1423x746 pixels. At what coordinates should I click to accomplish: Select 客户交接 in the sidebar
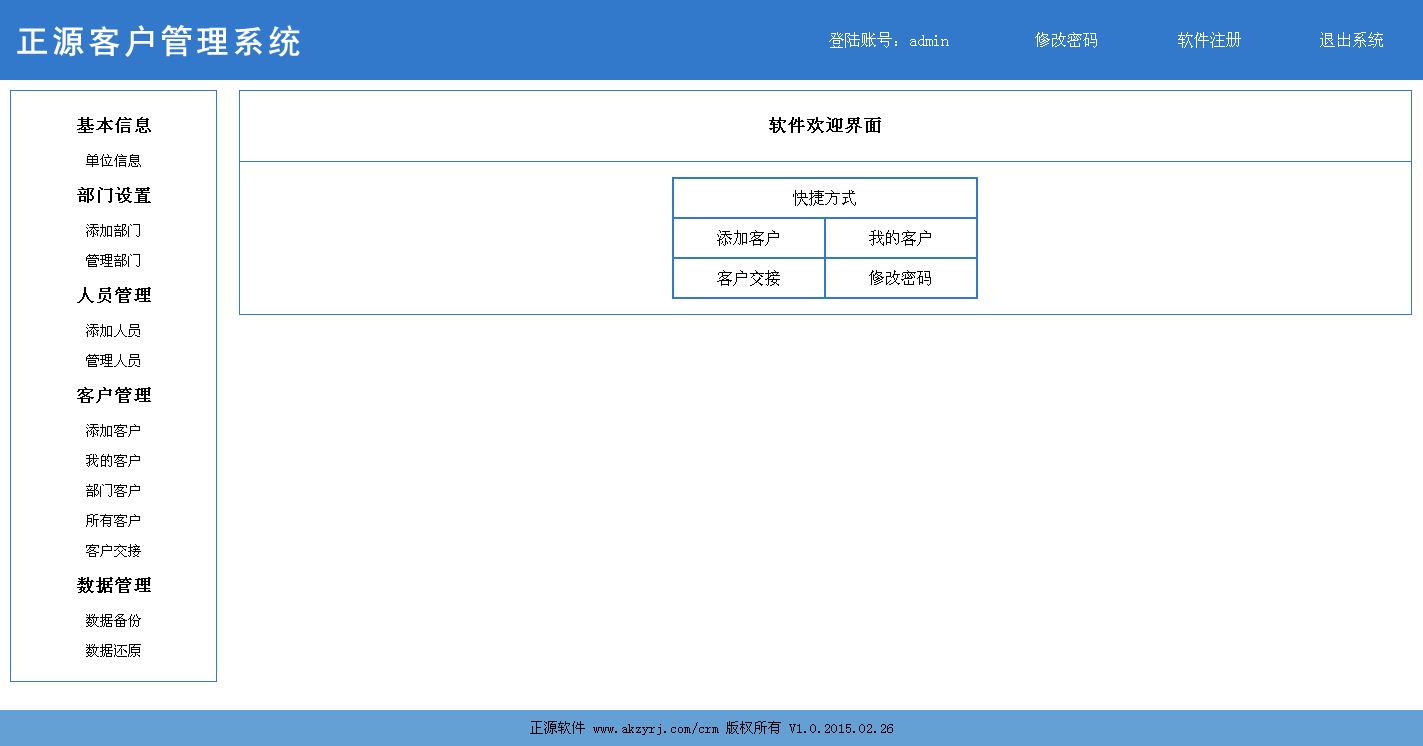[x=113, y=550]
